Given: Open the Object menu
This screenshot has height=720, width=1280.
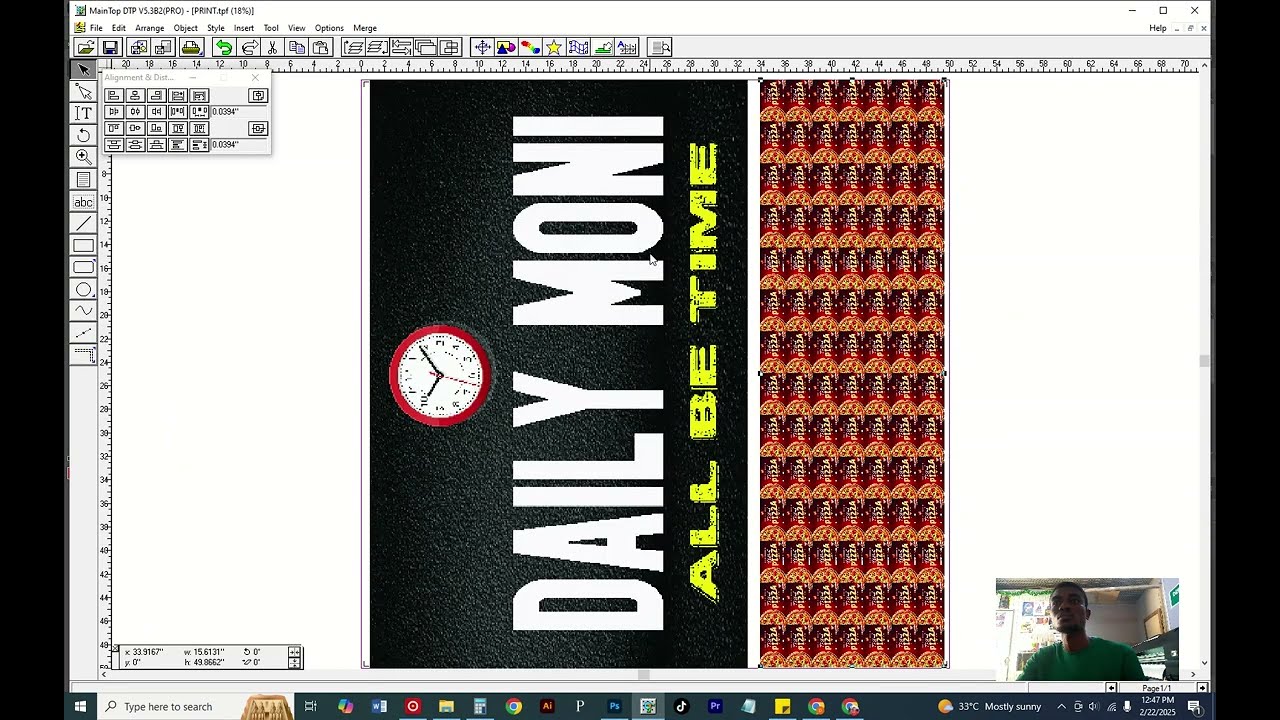Looking at the screenshot, I should 185,28.
